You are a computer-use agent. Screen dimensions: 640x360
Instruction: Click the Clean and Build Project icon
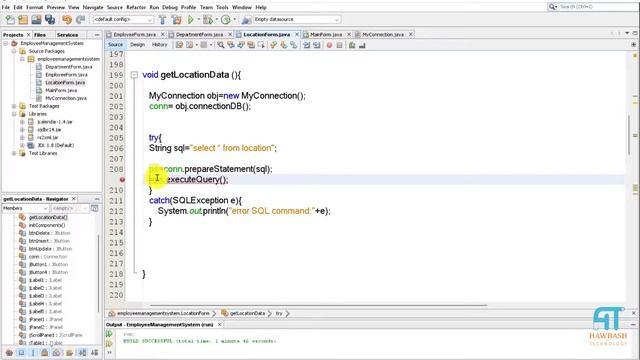[x=176, y=19]
